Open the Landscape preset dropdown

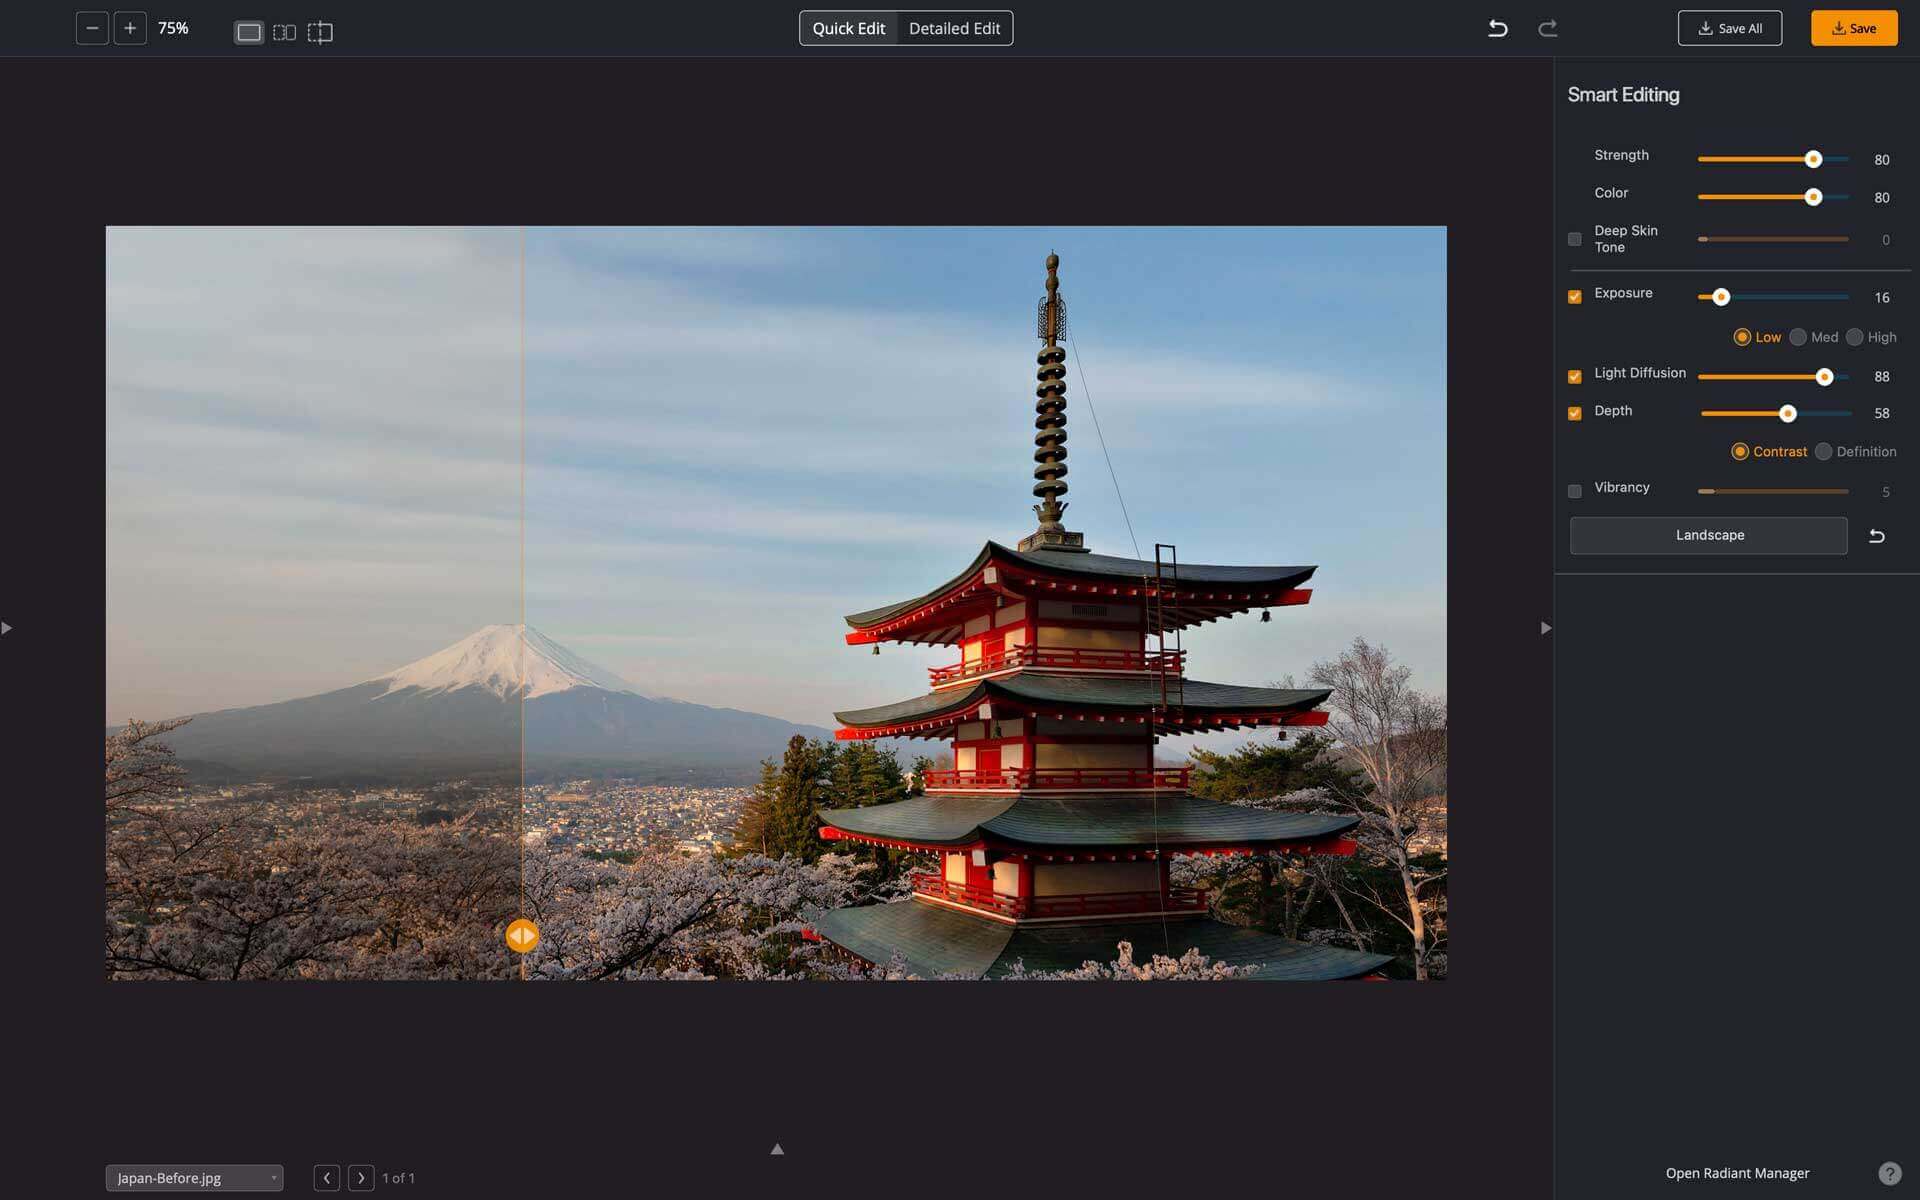[1708, 535]
